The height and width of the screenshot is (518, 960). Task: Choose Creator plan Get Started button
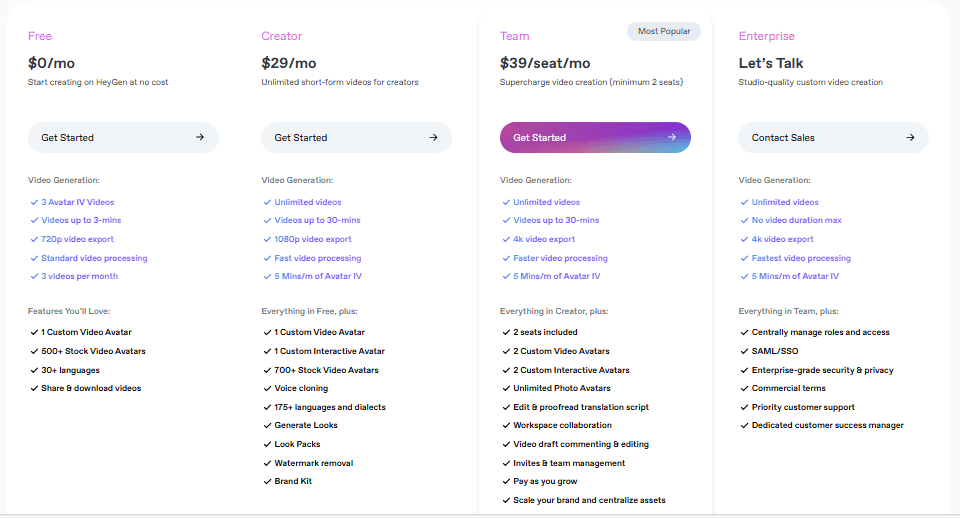pyautogui.click(x=356, y=137)
